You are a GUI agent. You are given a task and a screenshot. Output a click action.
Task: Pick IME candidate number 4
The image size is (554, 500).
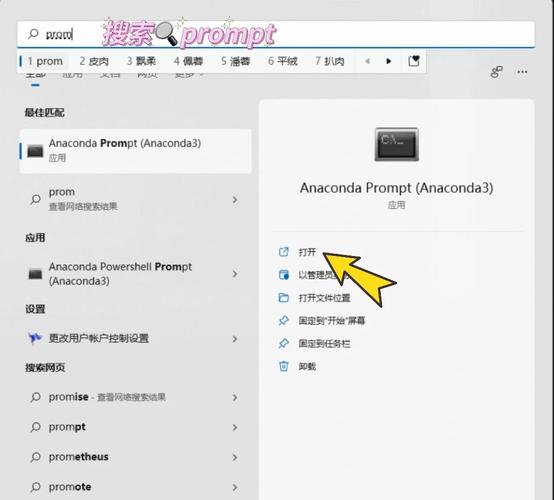click(x=188, y=61)
